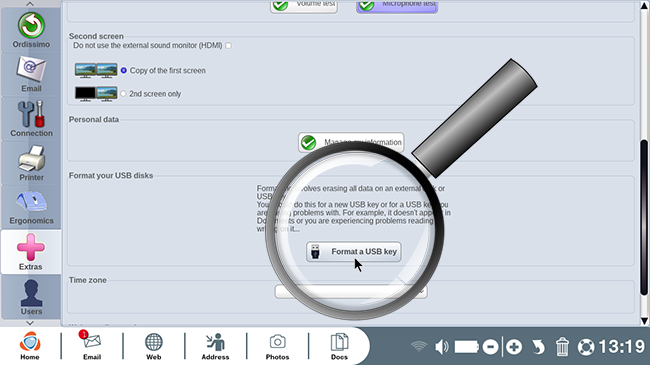The image size is (650, 365).
Task: Open the Email settings in sidebar
Action: pos(31,75)
